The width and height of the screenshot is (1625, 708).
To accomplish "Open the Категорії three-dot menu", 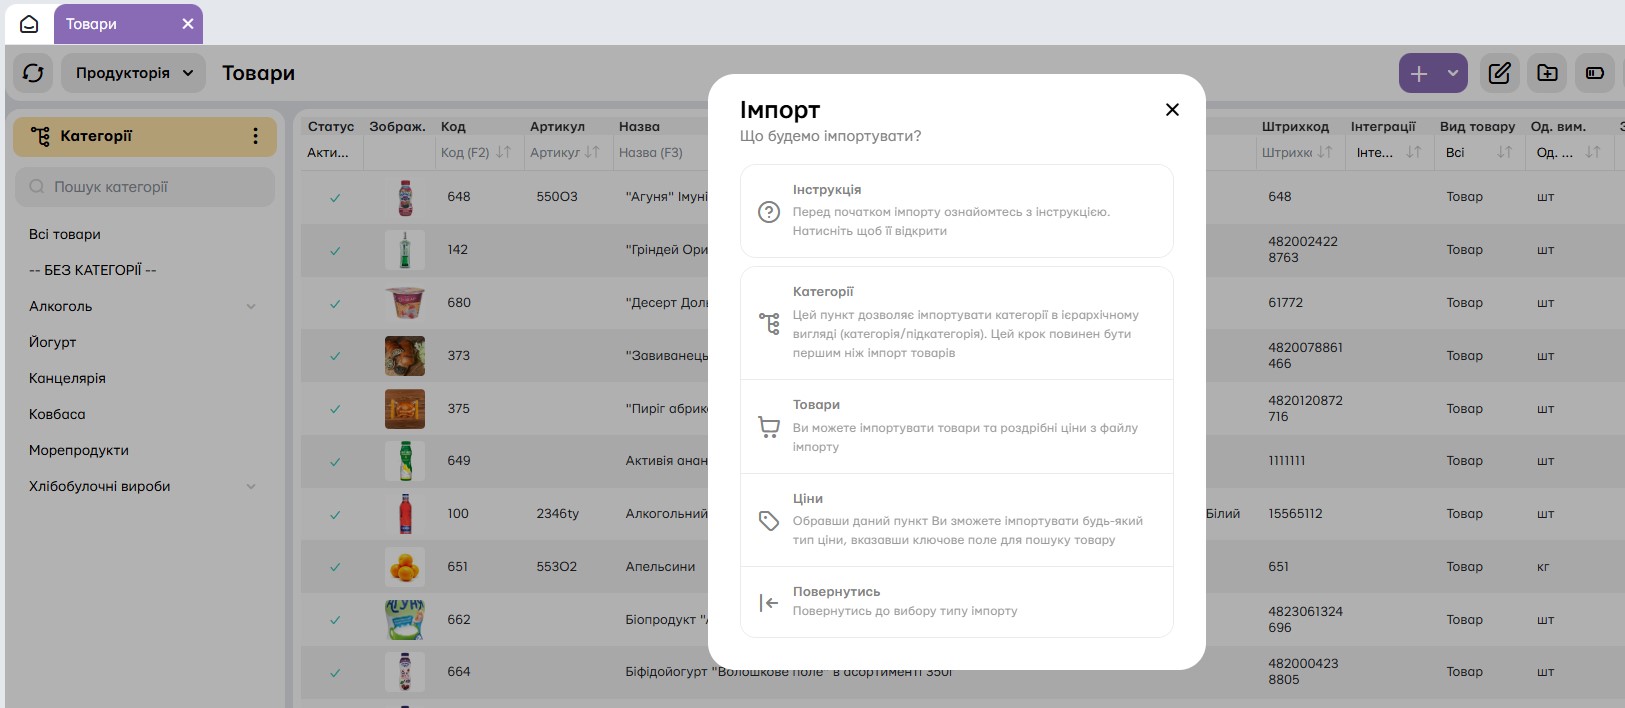I will (x=255, y=136).
